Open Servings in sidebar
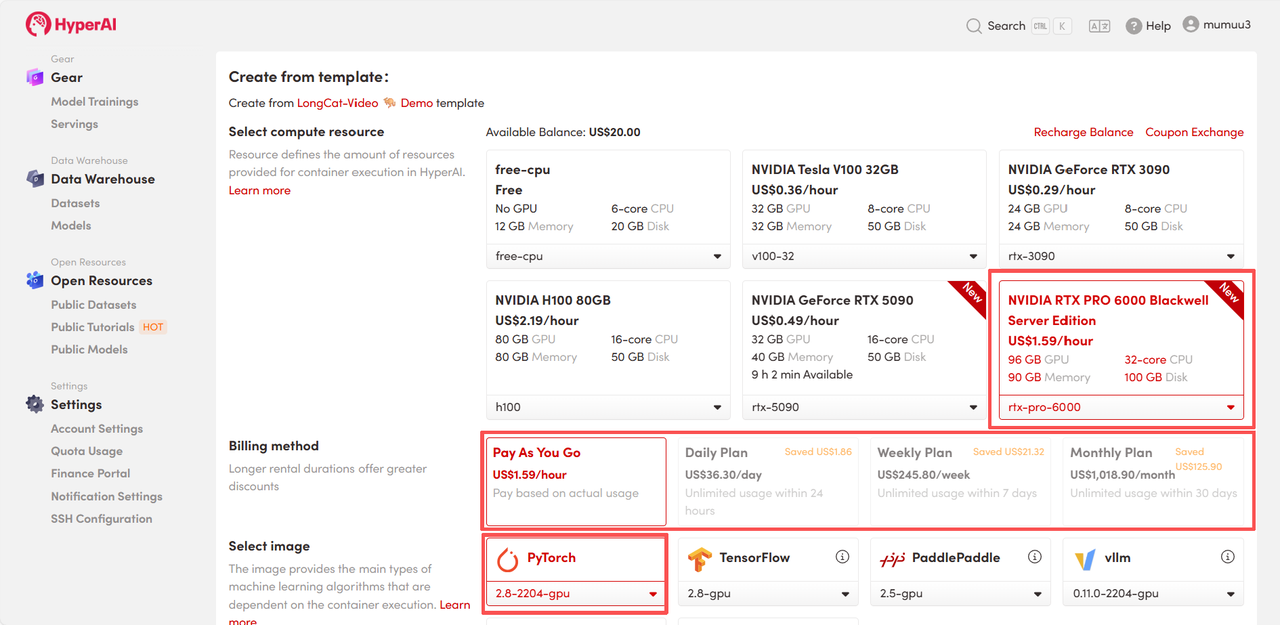Viewport: 1280px width, 625px height. coord(75,124)
